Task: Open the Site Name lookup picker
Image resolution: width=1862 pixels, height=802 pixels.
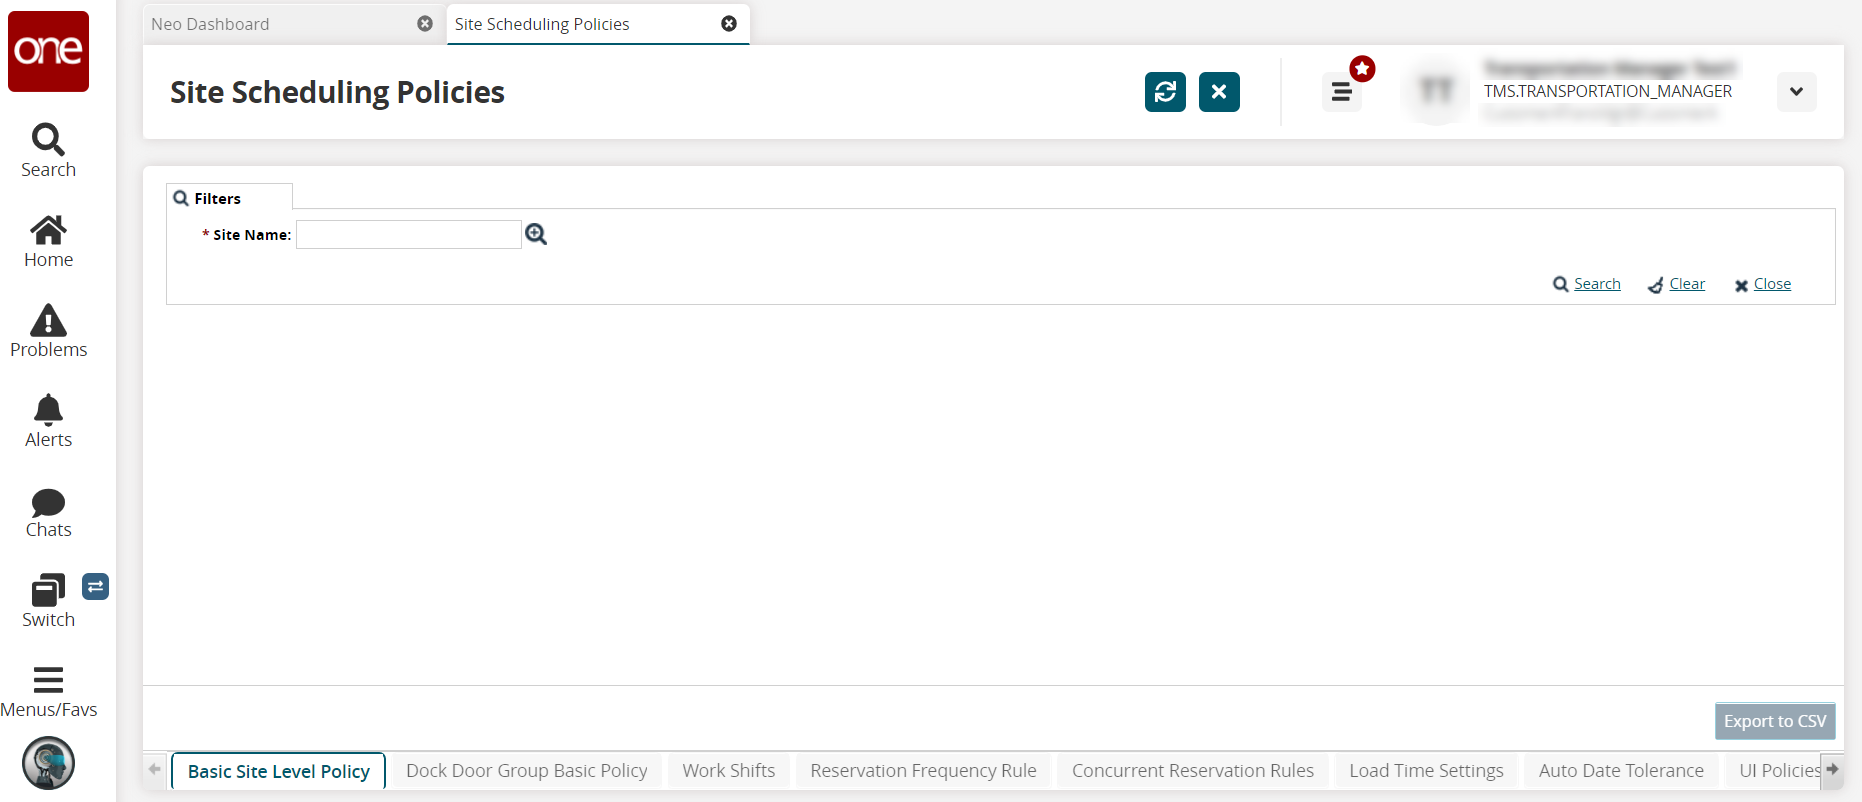Action: (x=536, y=234)
